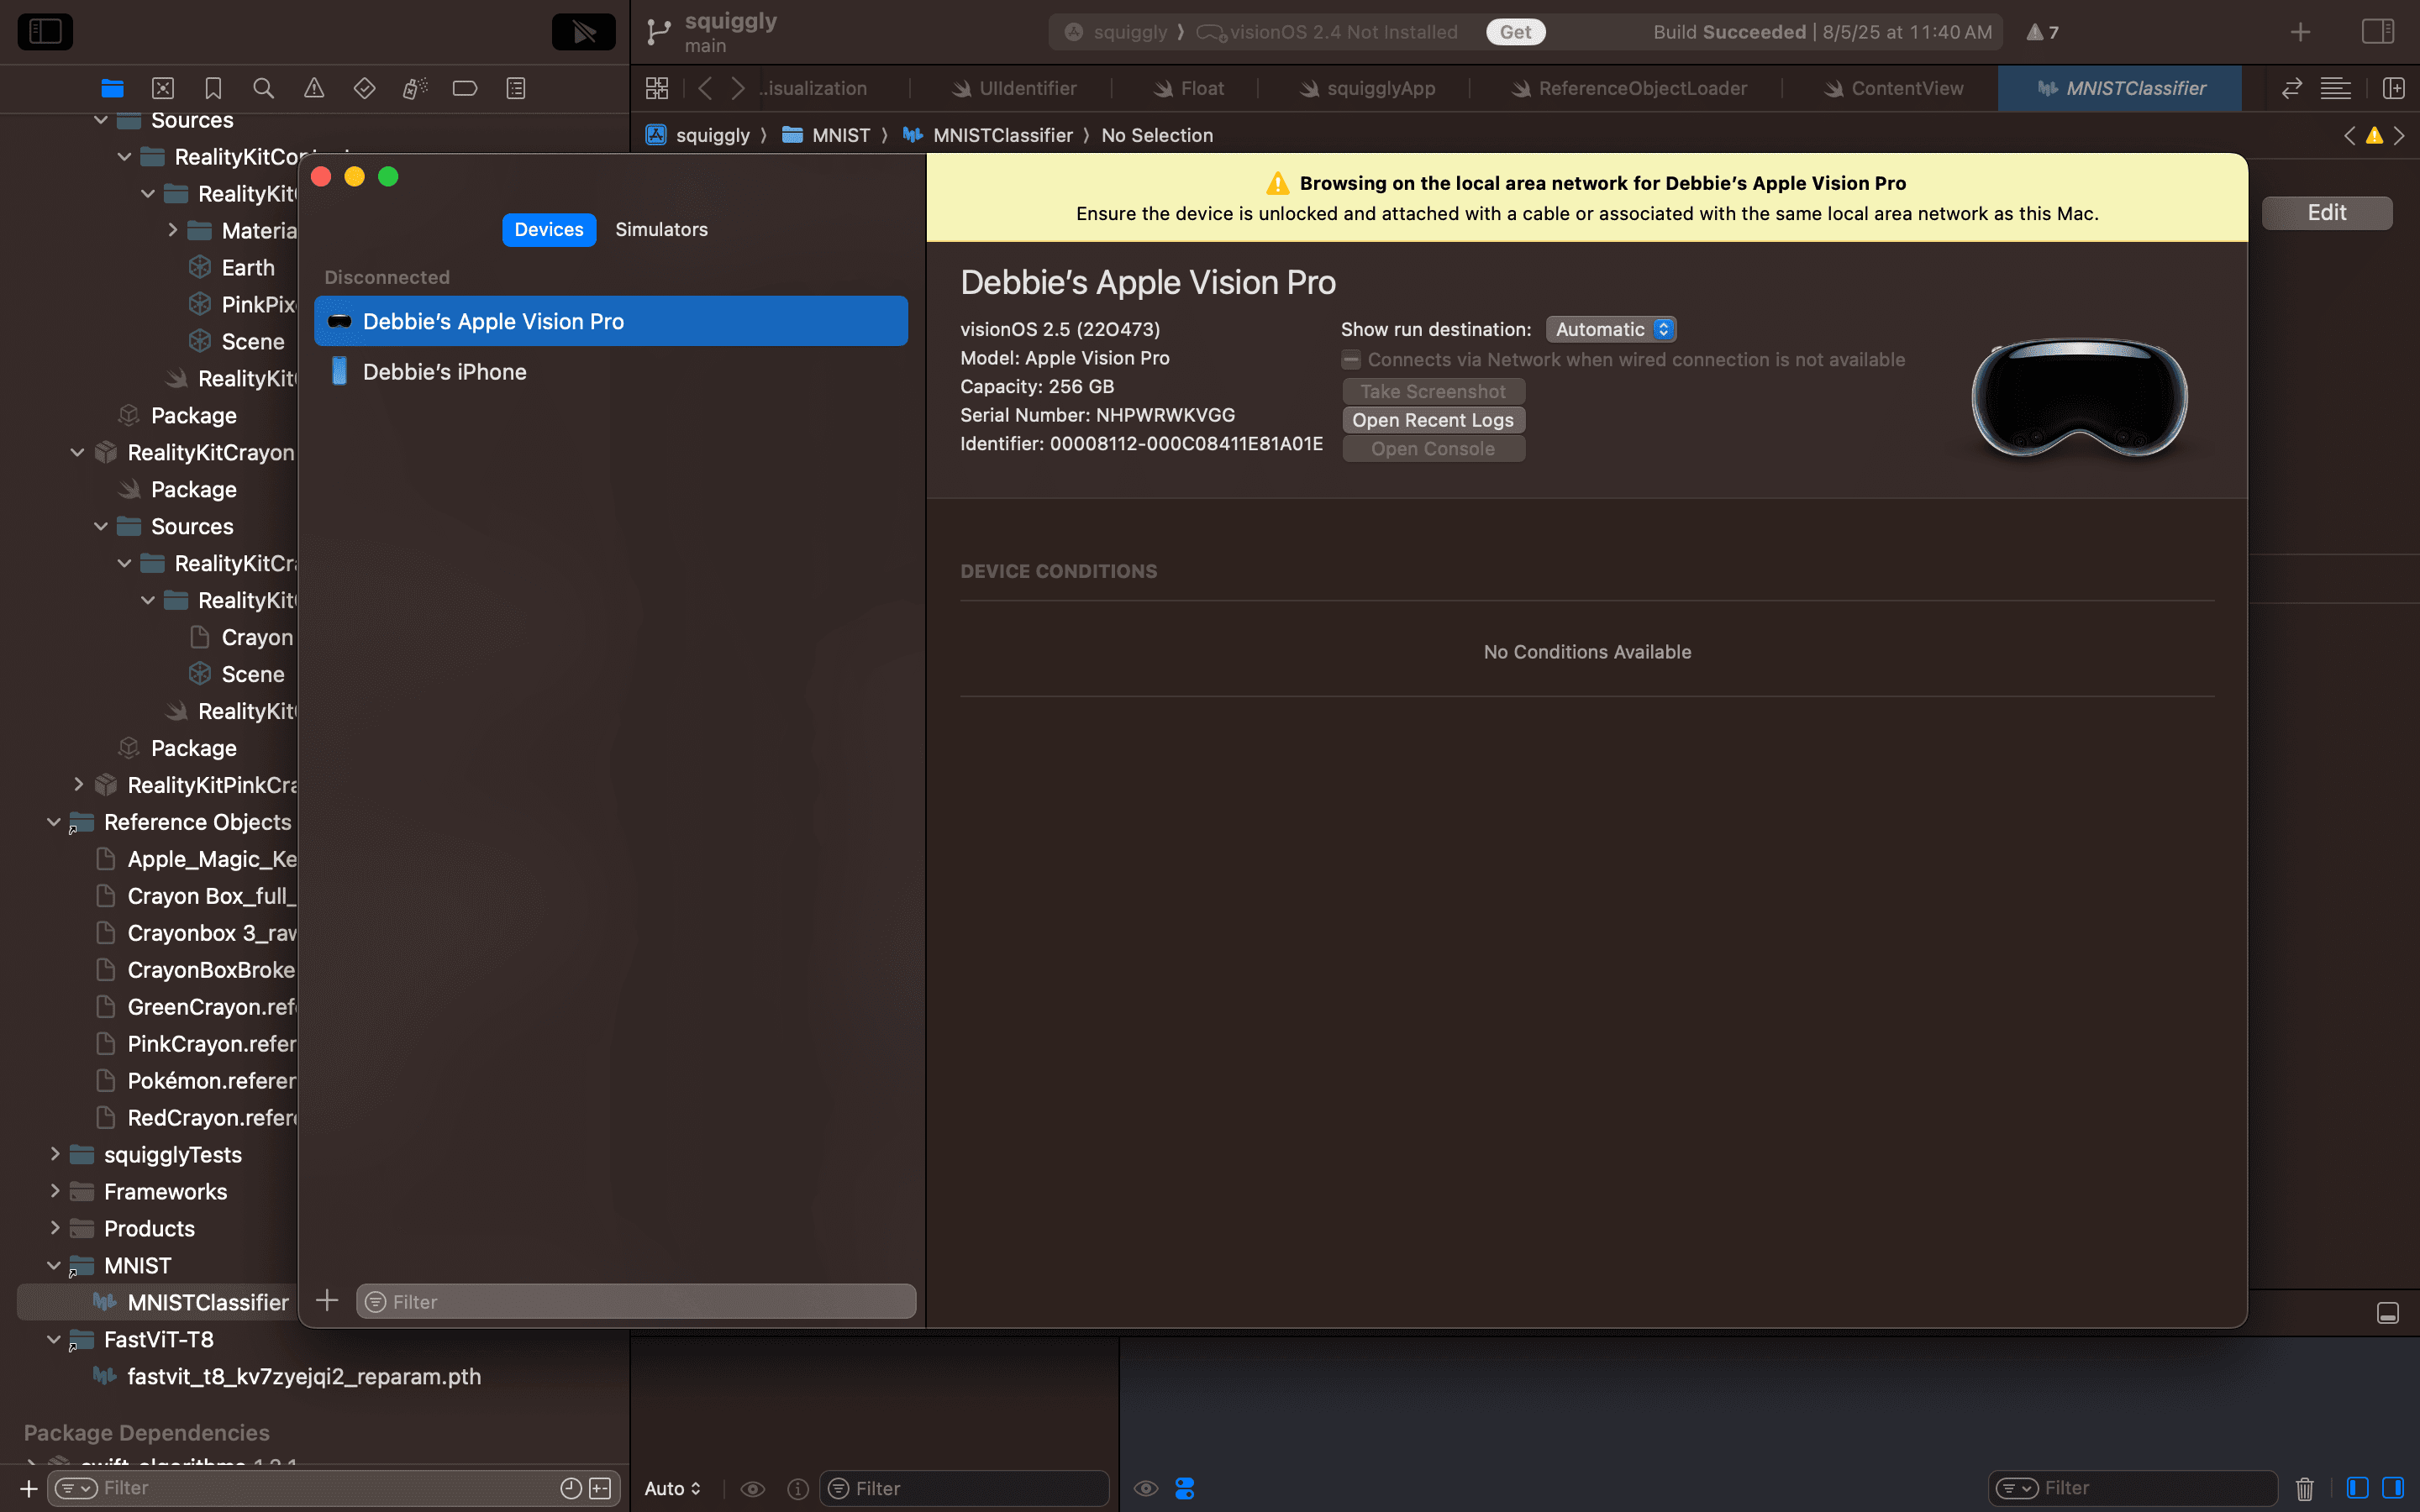Collapse the Reference Objects group
The image size is (2420, 1512).
pos(55,822)
